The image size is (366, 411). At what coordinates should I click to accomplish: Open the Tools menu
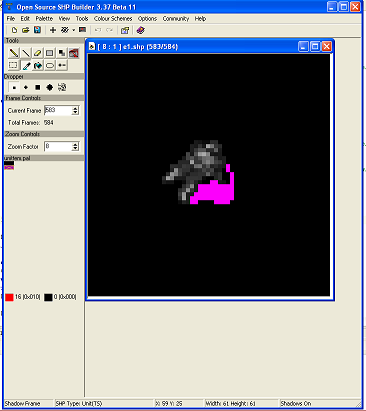[x=82, y=19]
